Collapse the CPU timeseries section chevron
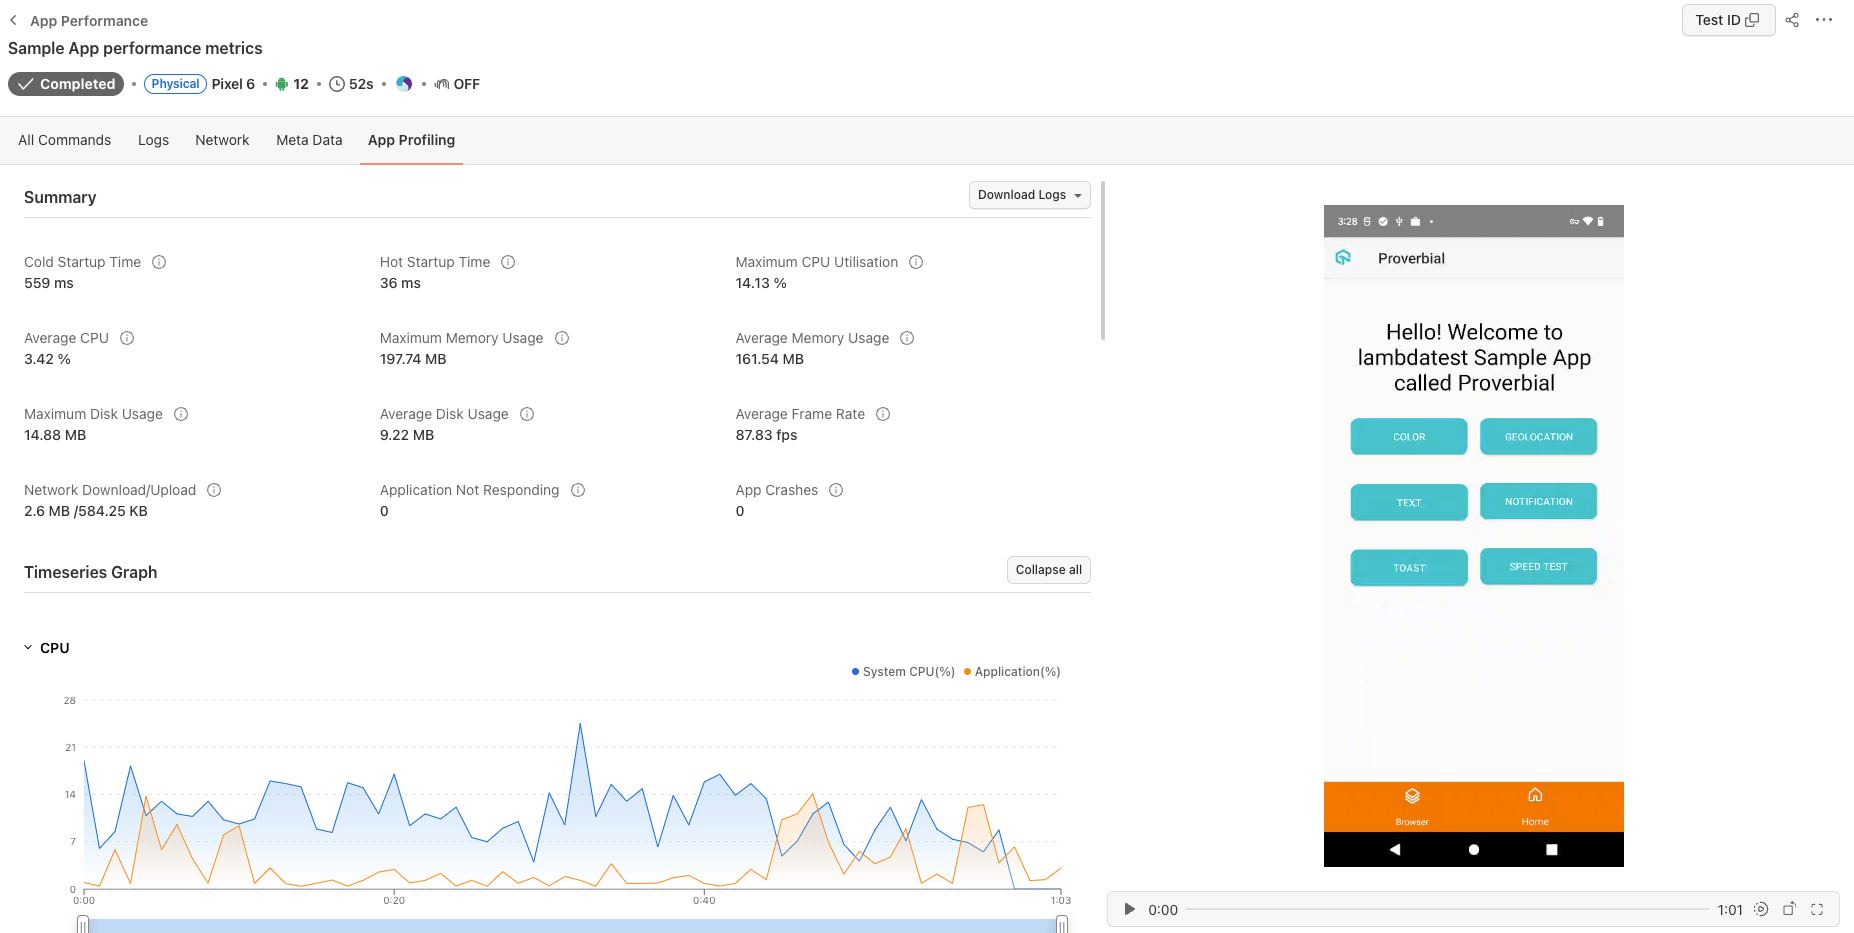1854x933 pixels. coord(27,647)
